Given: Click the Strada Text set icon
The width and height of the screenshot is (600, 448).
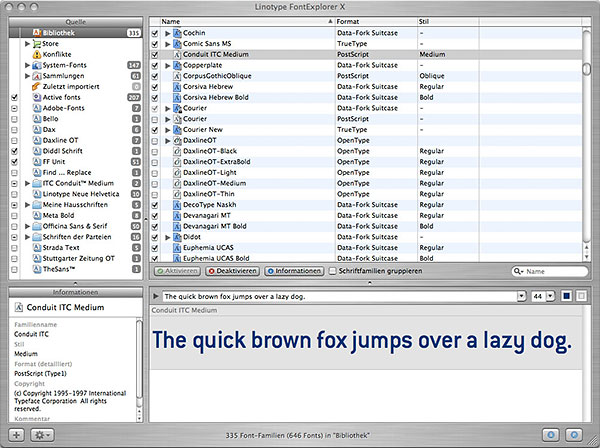Looking at the screenshot, I should coord(37,248).
